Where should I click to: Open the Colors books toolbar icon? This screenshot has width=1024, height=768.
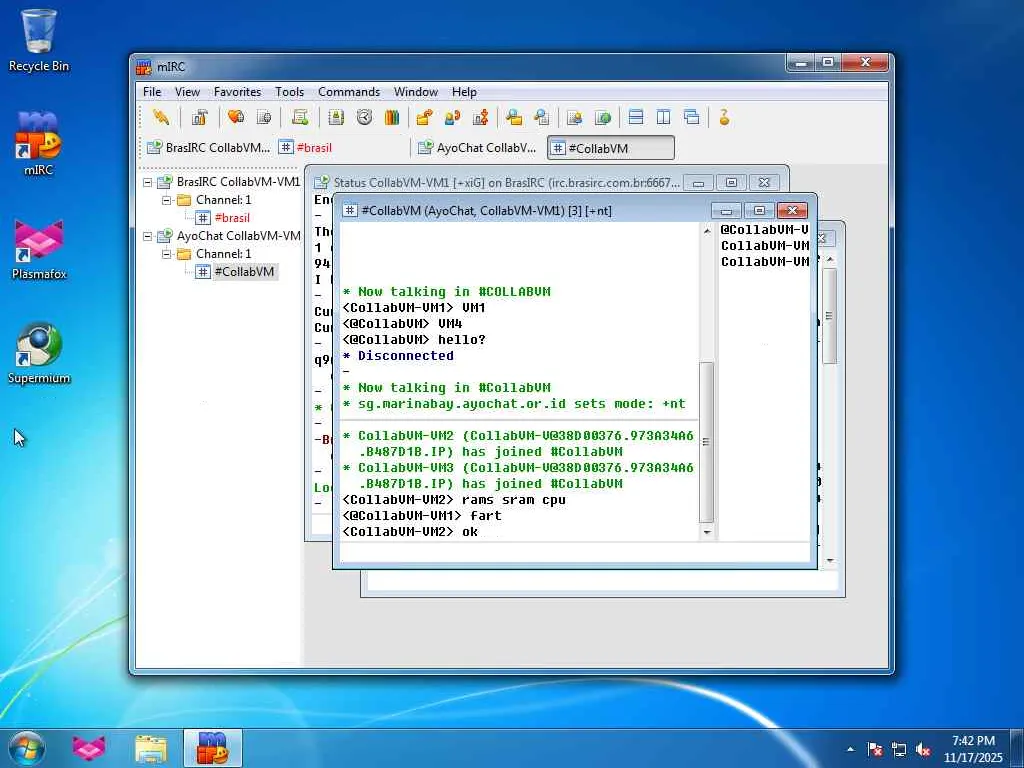coord(392,118)
